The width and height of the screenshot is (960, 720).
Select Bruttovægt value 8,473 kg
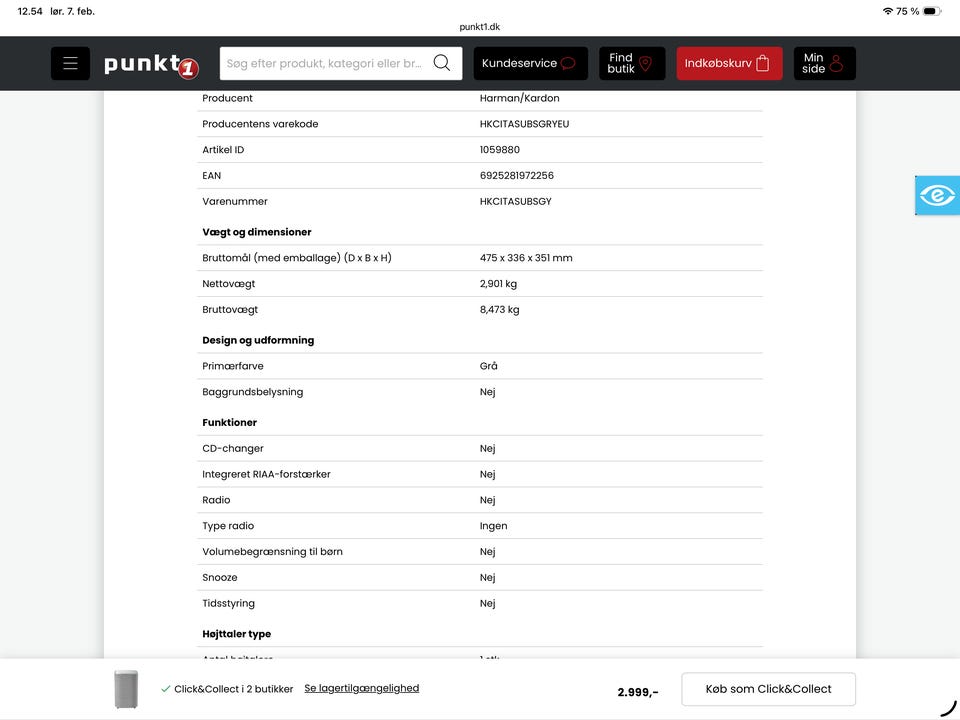click(500, 310)
